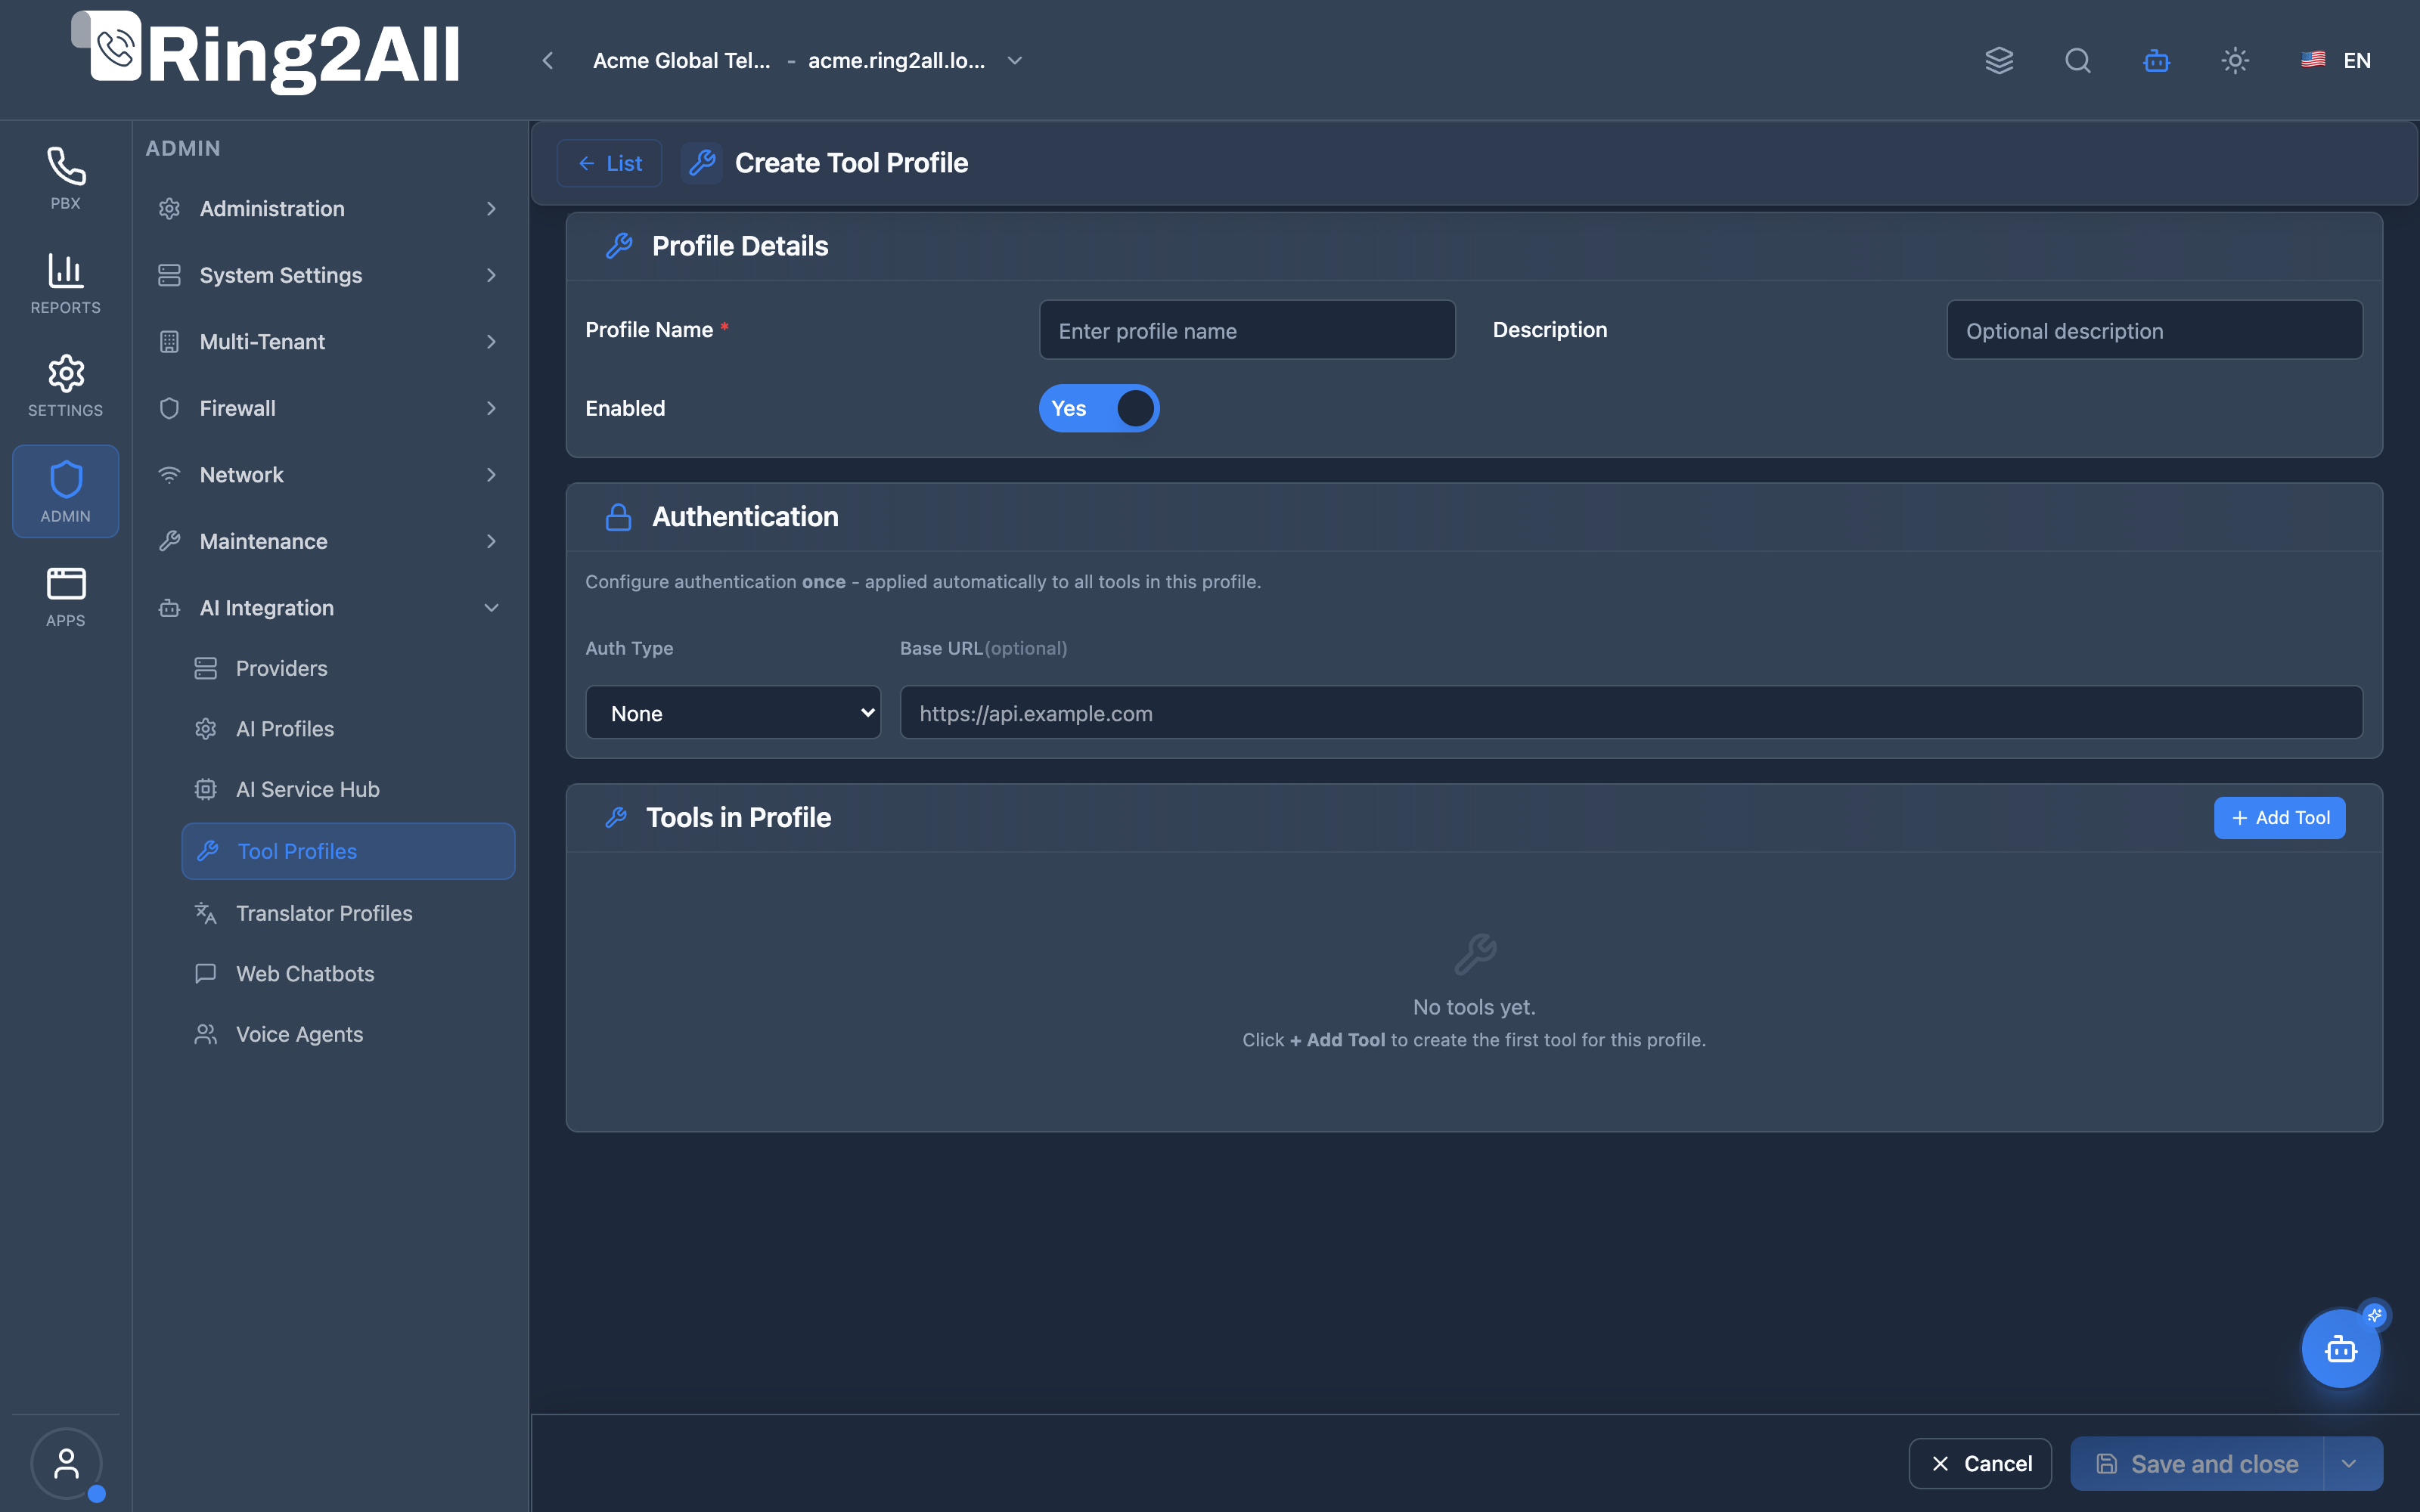The height and width of the screenshot is (1512, 2420).
Task: Open the PBX section in left rail
Action: [65, 178]
